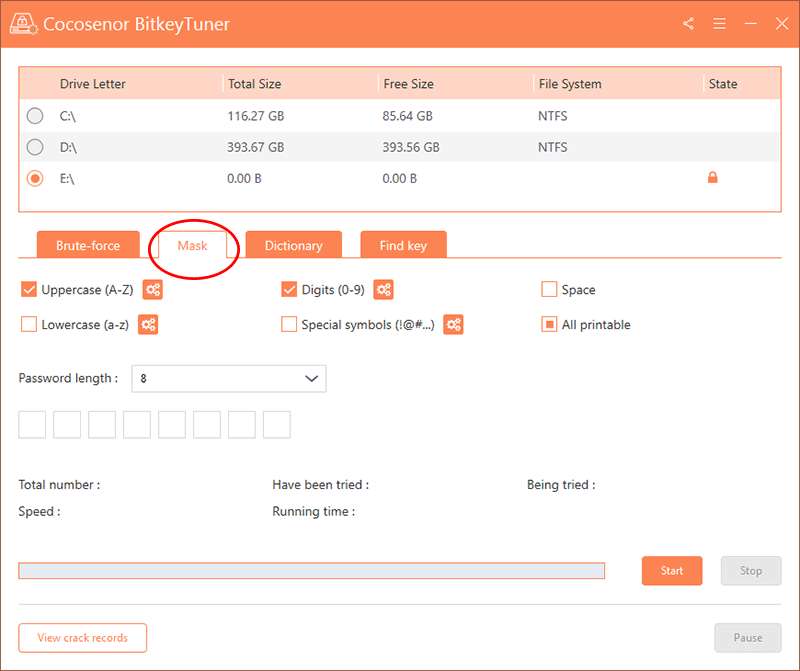Click the Speed label
The height and width of the screenshot is (671, 800).
point(39,511)
